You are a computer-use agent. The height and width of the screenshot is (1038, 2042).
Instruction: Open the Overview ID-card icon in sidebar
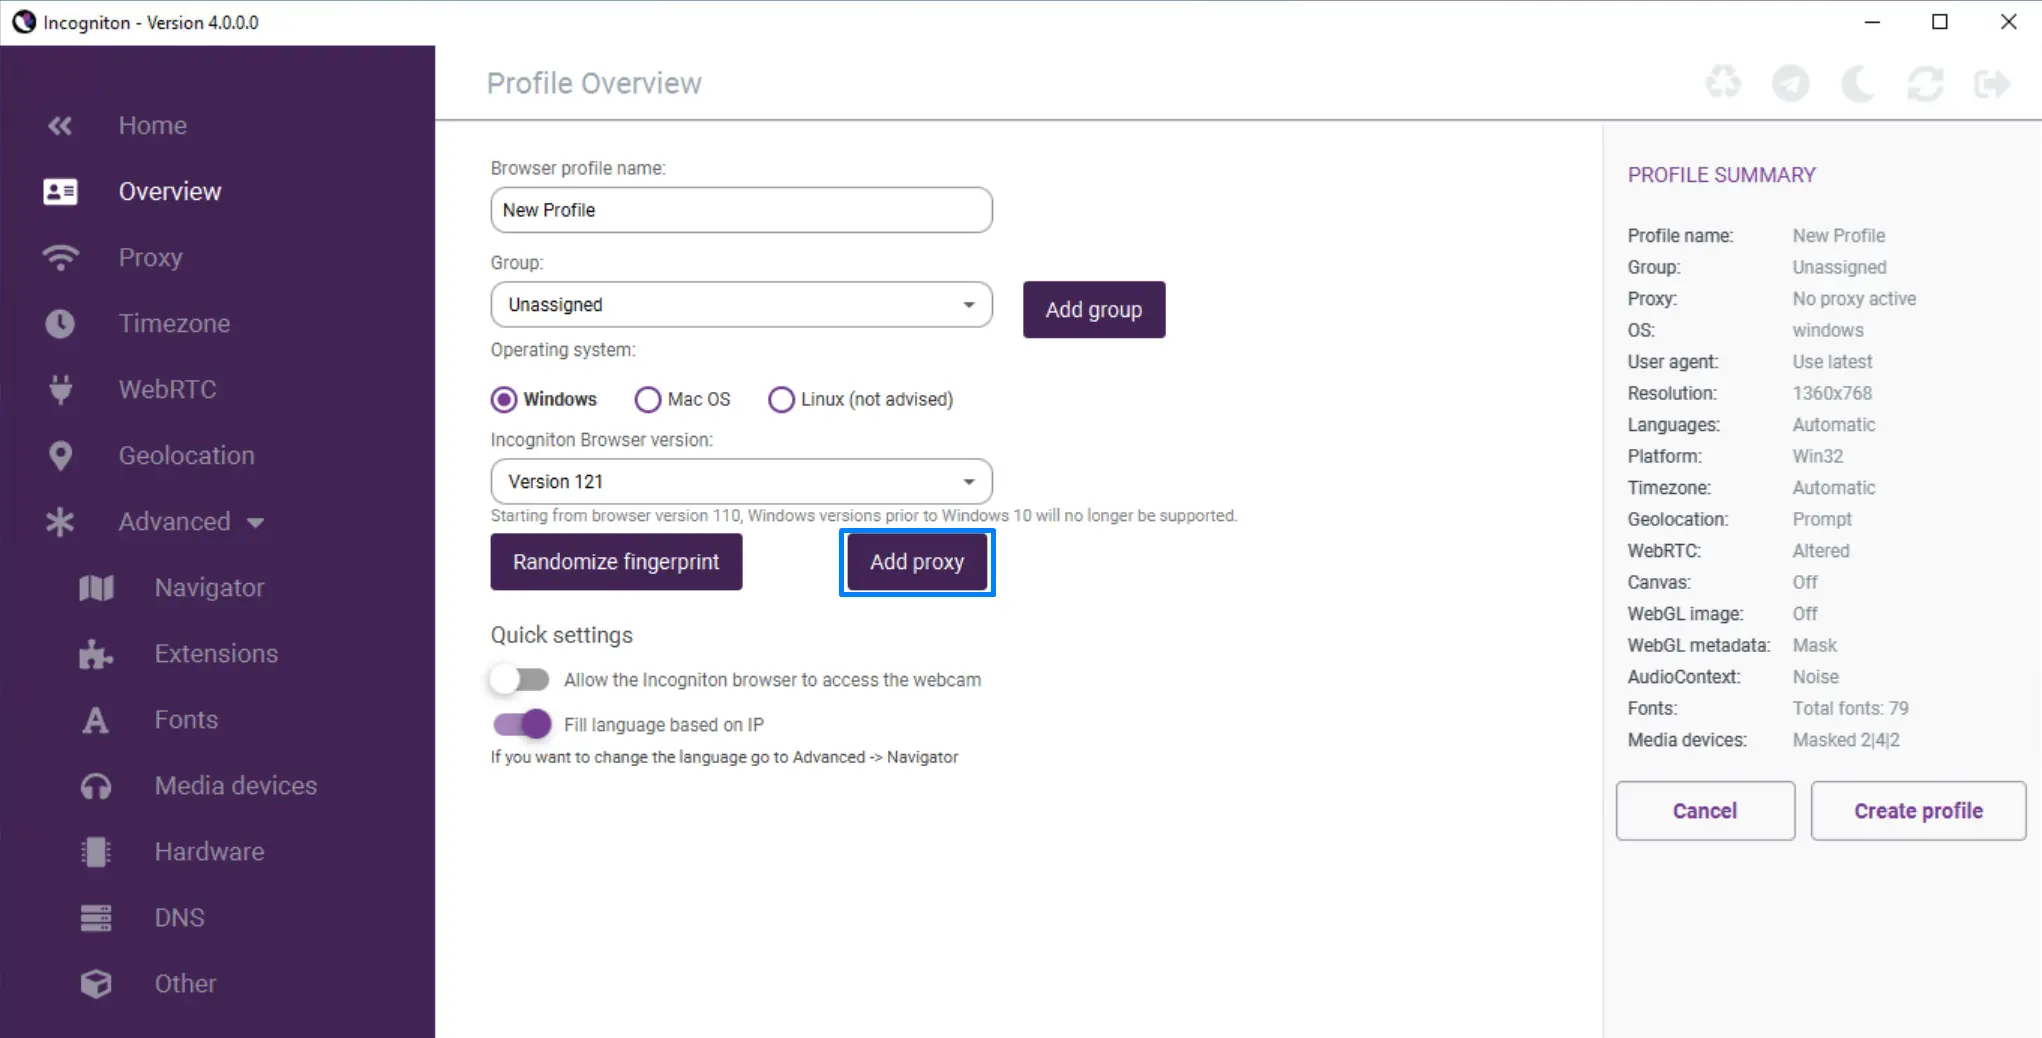tap(60, 192)
